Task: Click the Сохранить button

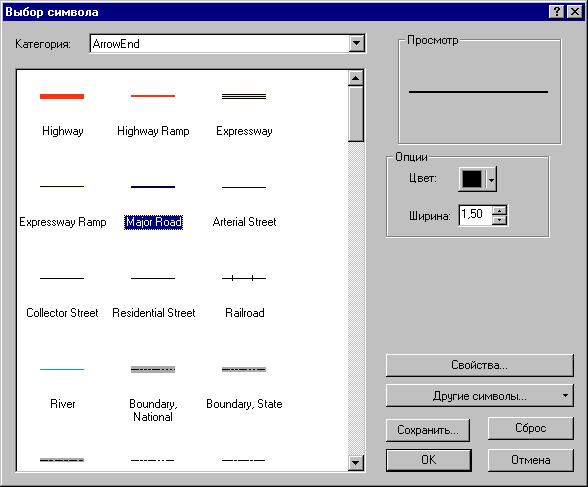Action: pyautogui.click(x=428, y=430)
